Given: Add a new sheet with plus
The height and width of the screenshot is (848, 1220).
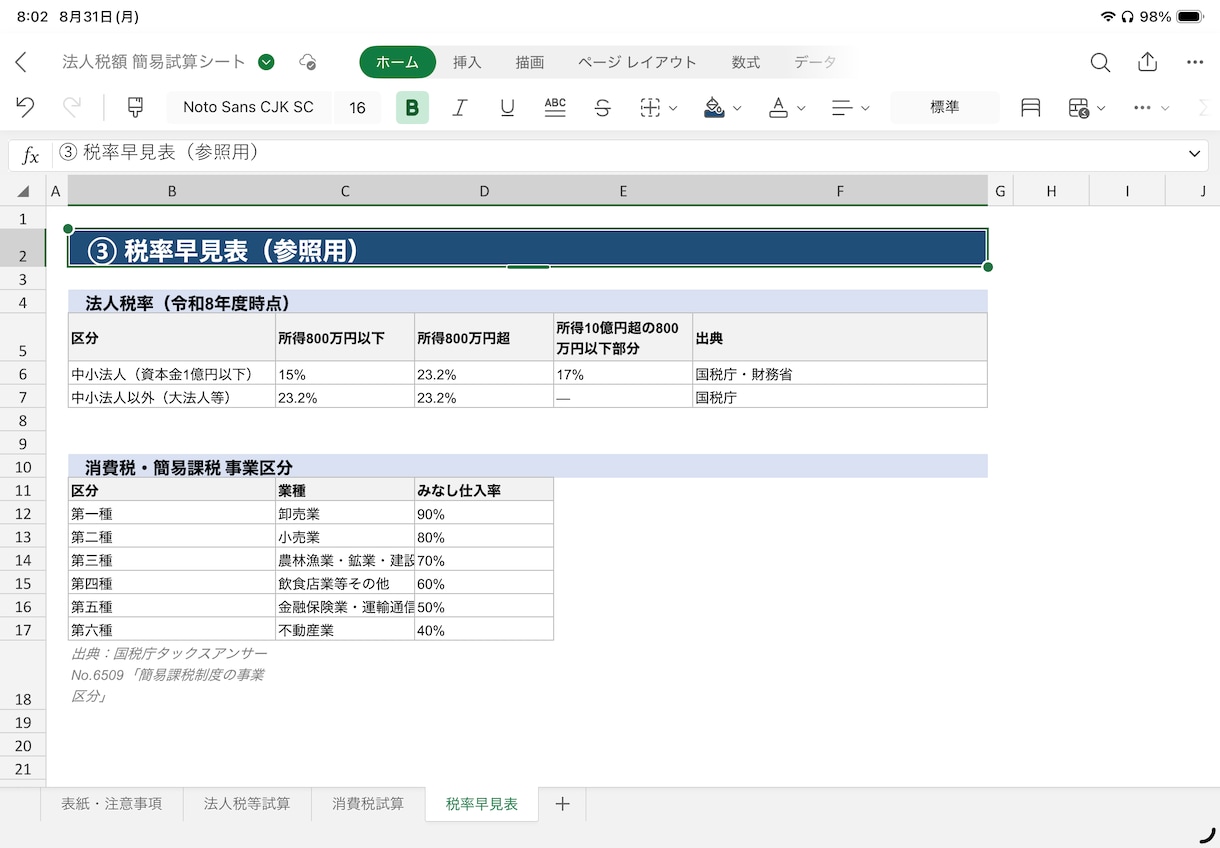Looking at the screenshot, I should [x=563, y=804].
